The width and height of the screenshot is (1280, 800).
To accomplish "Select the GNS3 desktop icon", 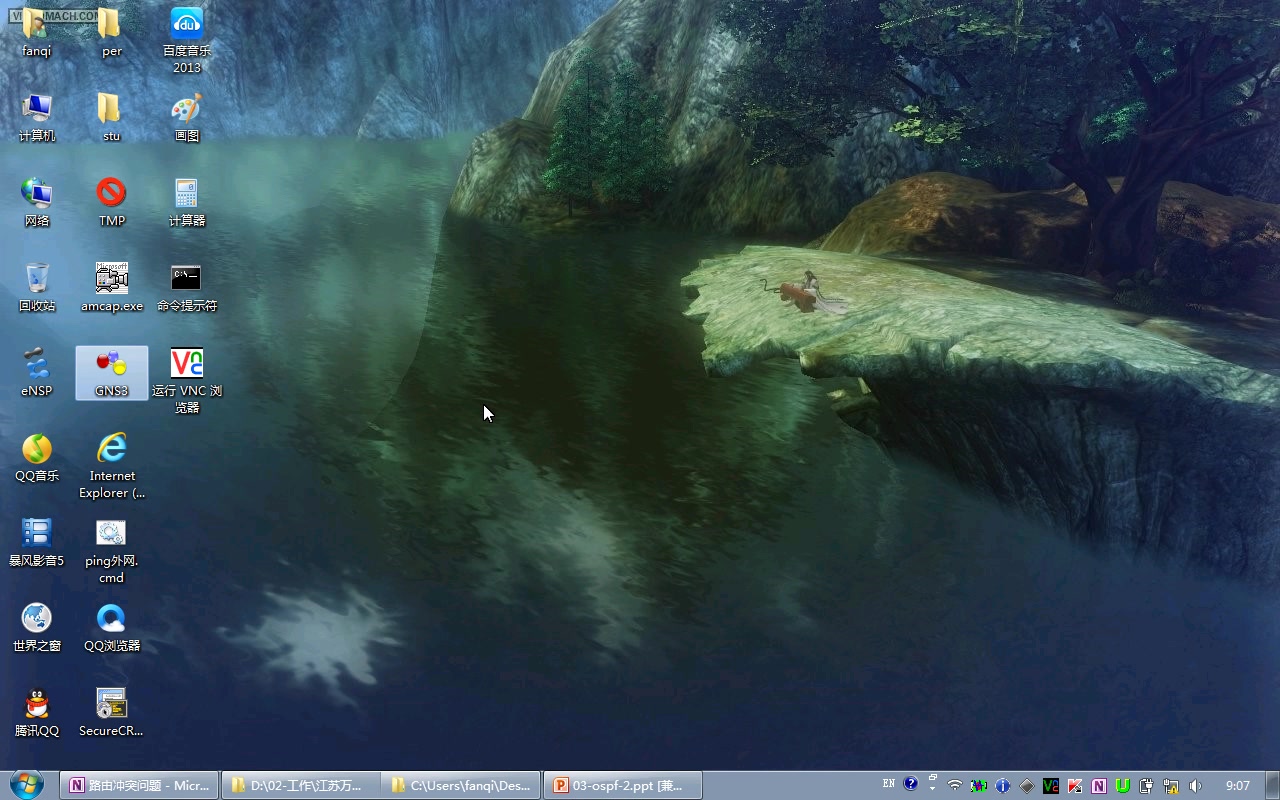I will pyautogui.click(x=111, y=373).
